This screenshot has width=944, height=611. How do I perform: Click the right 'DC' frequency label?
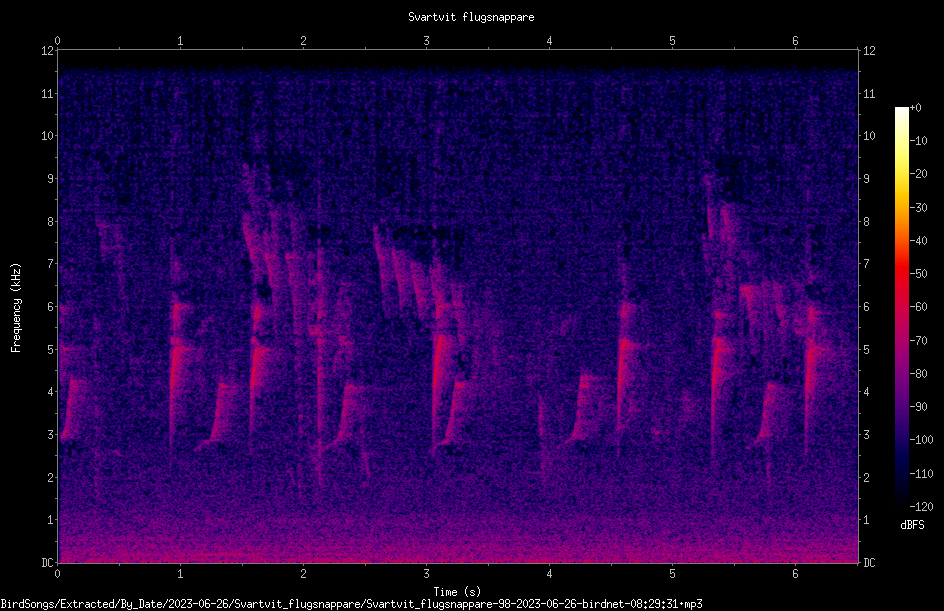[x=869, y=563]
